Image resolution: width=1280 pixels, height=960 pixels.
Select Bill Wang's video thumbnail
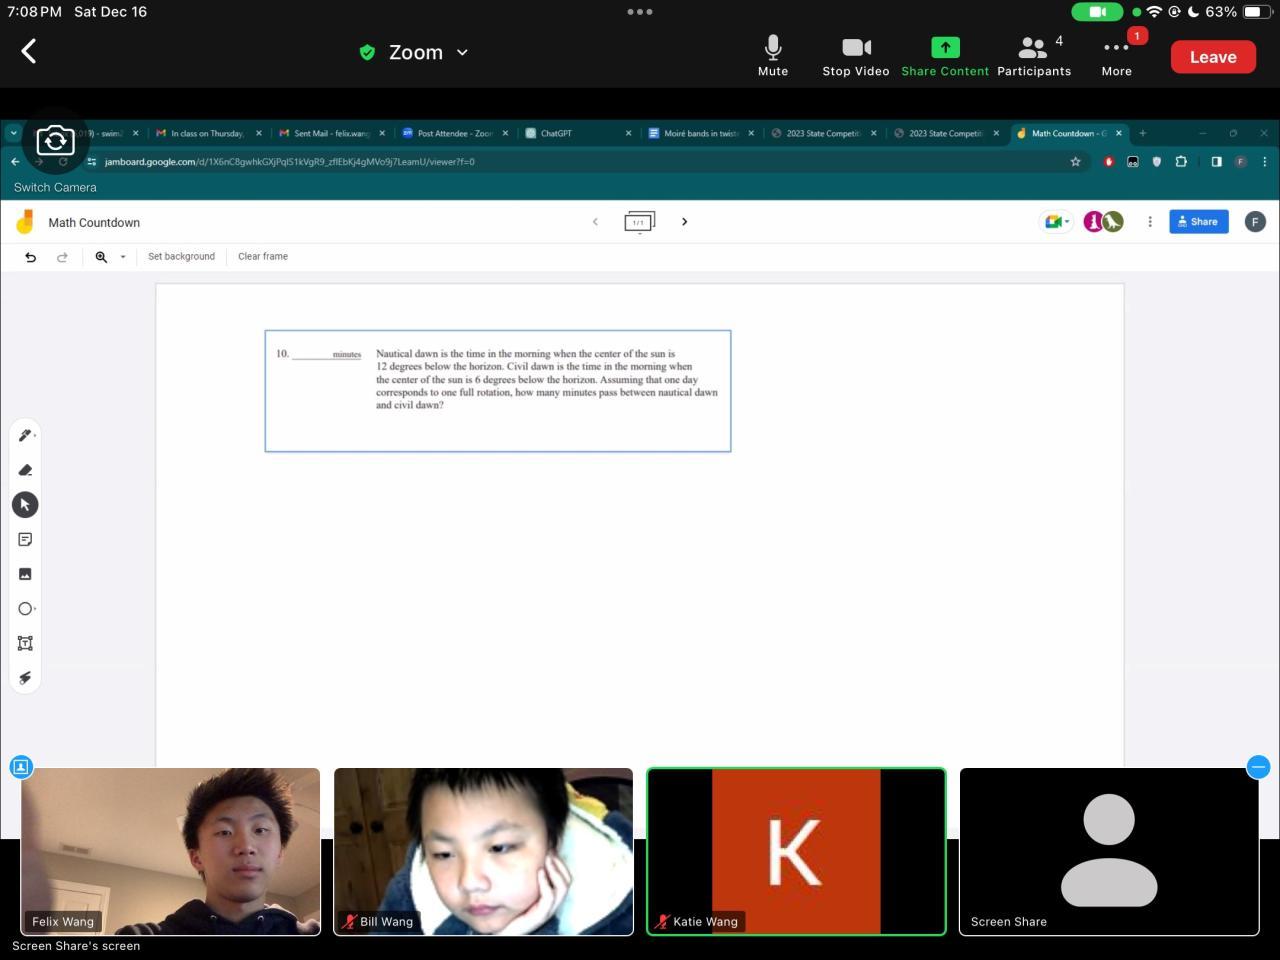[x=483, y=852]
